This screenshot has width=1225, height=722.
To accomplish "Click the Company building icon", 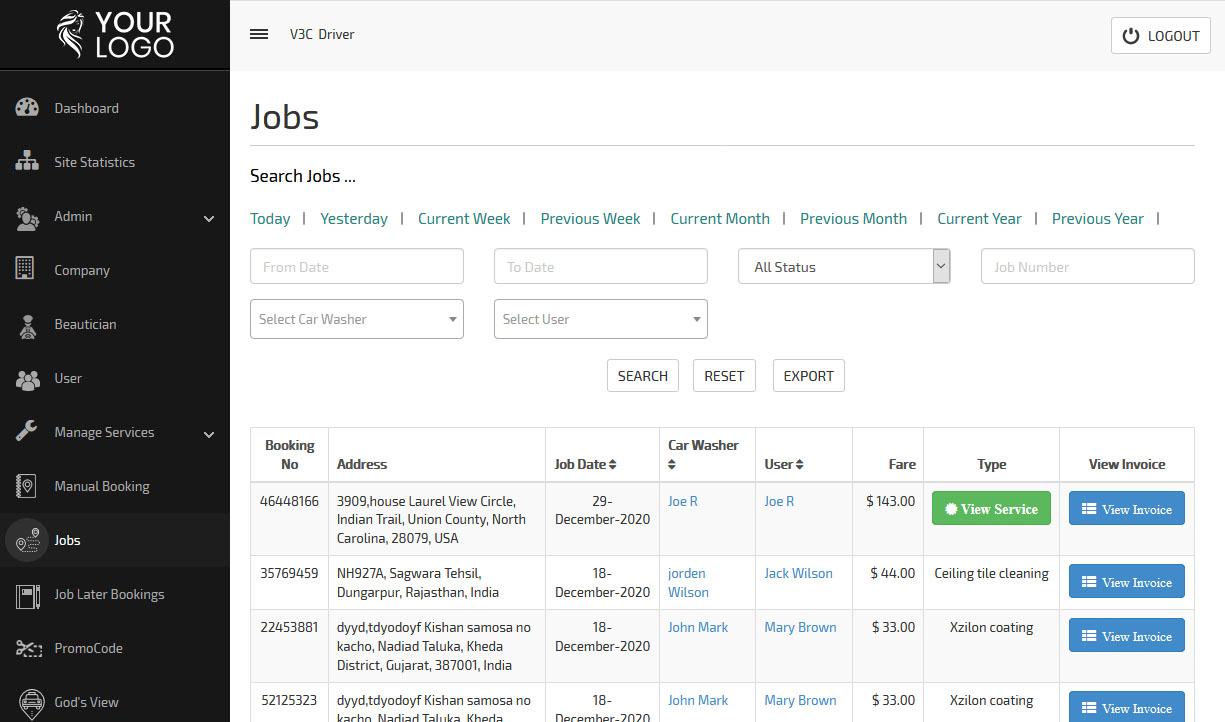I will (25, 270).
